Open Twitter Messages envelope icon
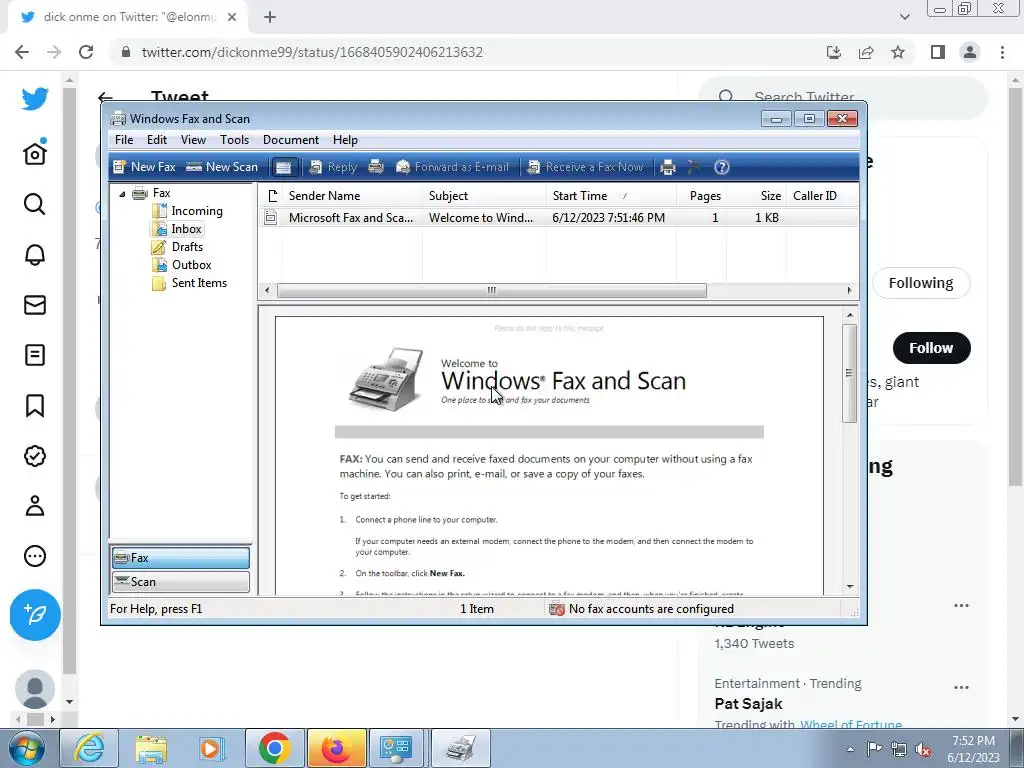This screenshot has height=768, width=1024. click(x=35, y=305)
